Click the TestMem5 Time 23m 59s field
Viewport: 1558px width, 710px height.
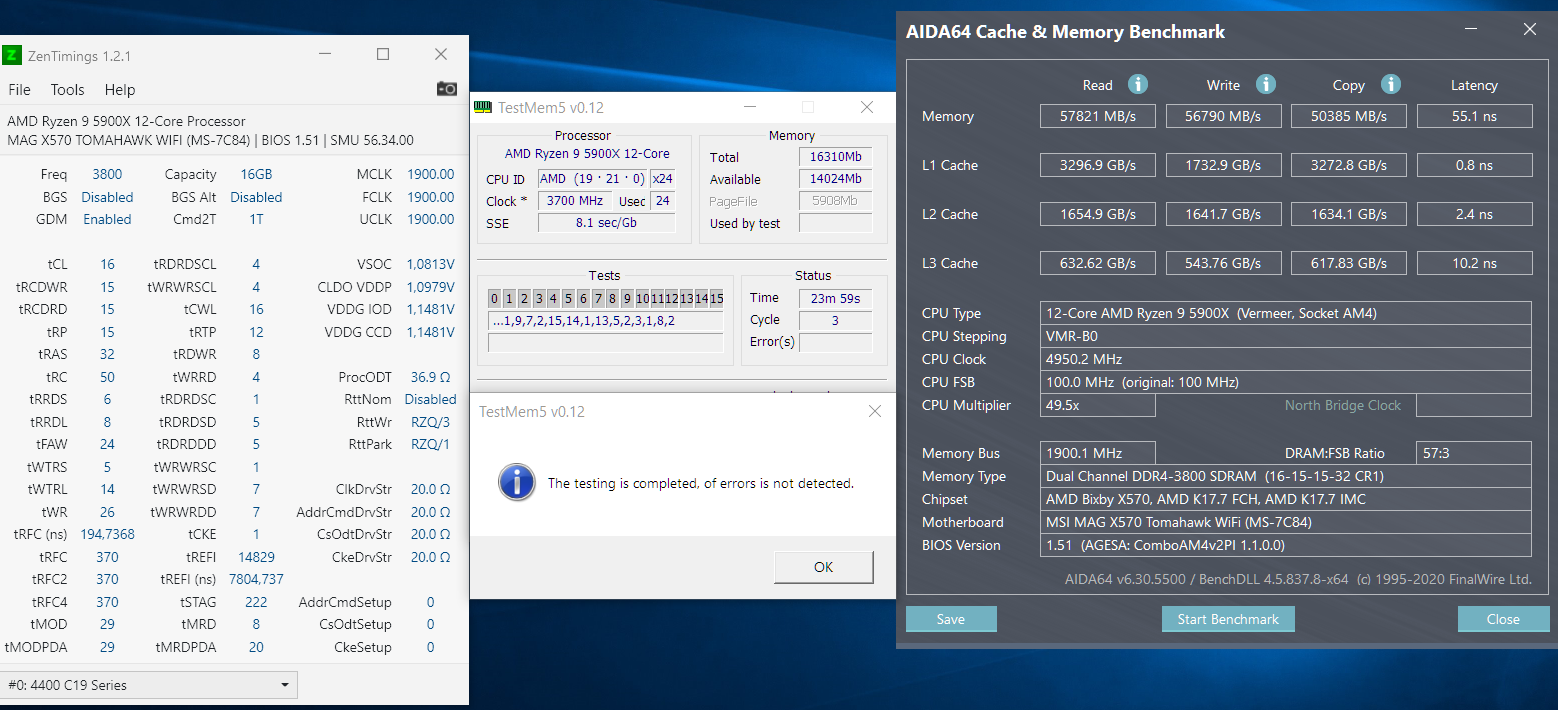tap(835, 298)
